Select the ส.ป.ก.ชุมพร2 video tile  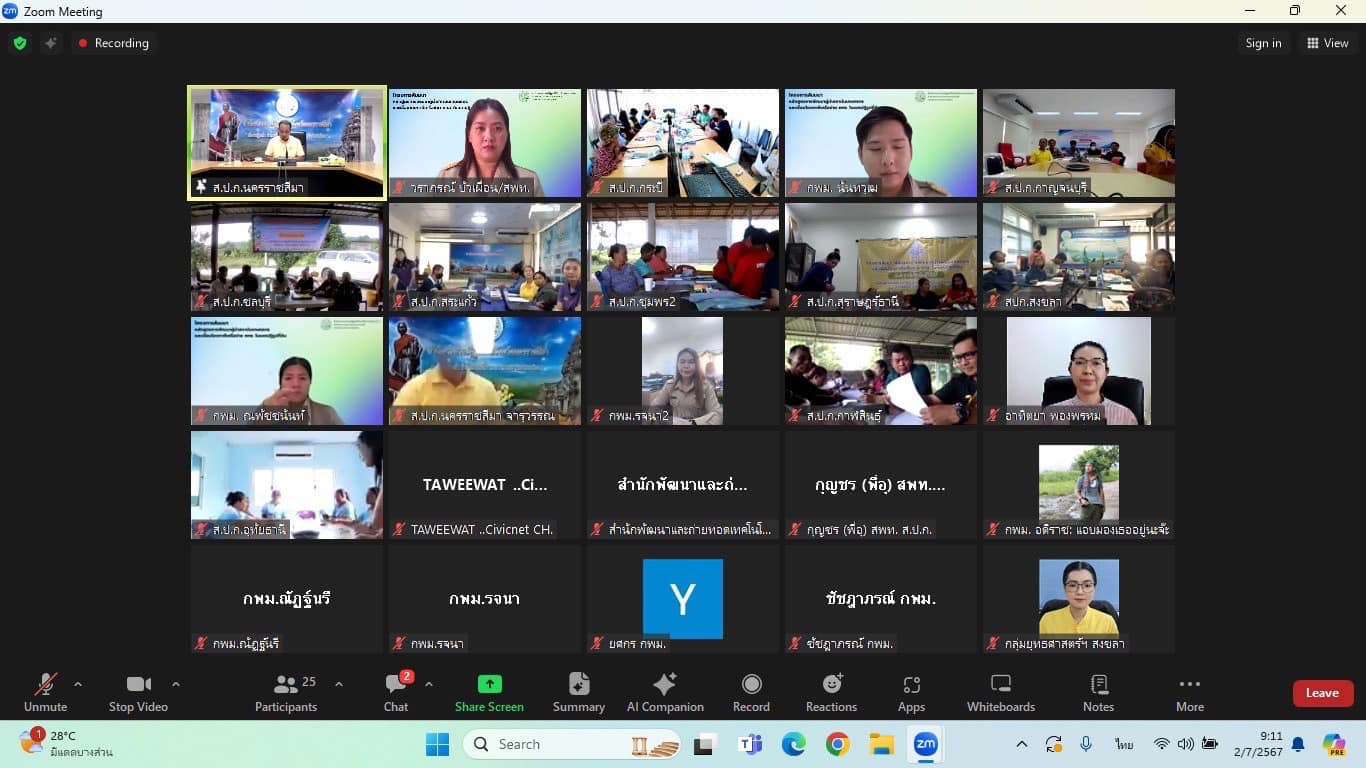[683, 257]
